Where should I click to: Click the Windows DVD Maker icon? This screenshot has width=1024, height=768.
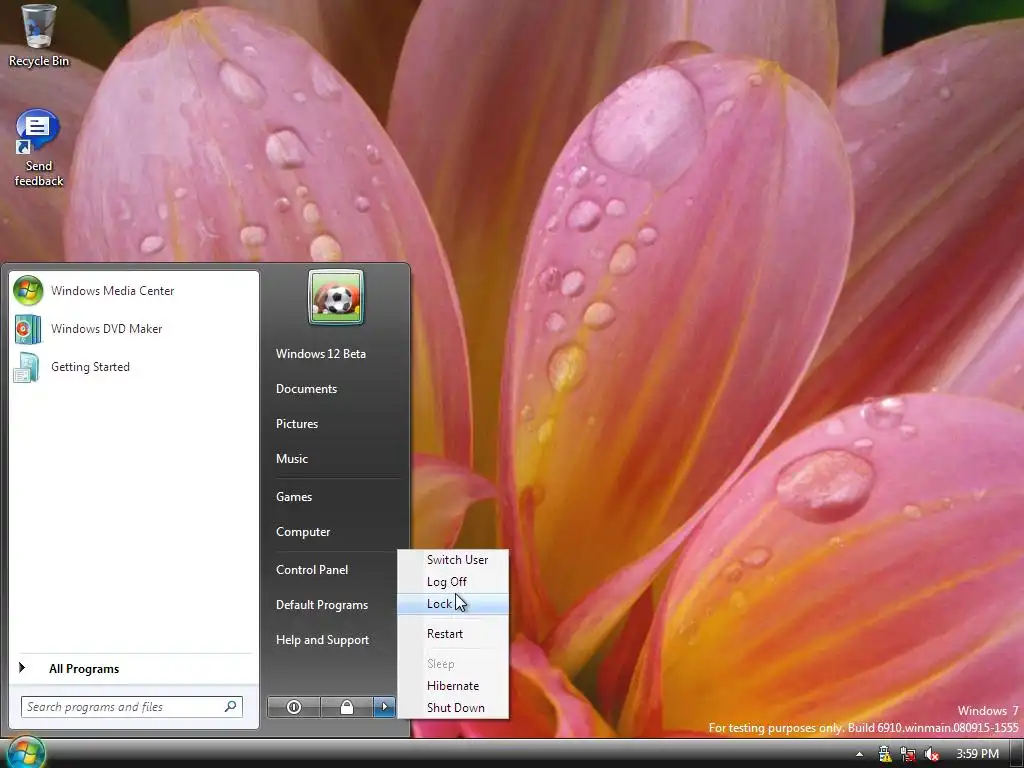pos(28,328)
